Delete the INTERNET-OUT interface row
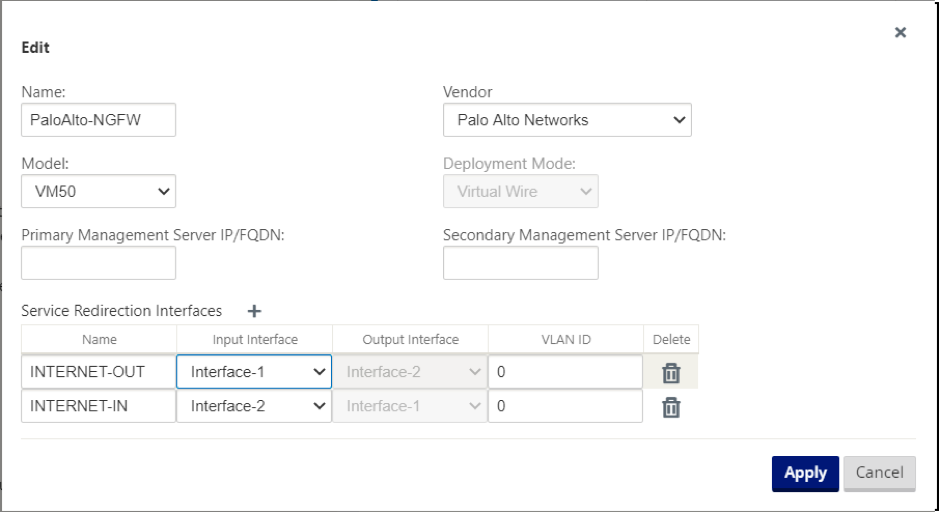The image size is (939, 512). pyautogui.click(x=671, y=372)
